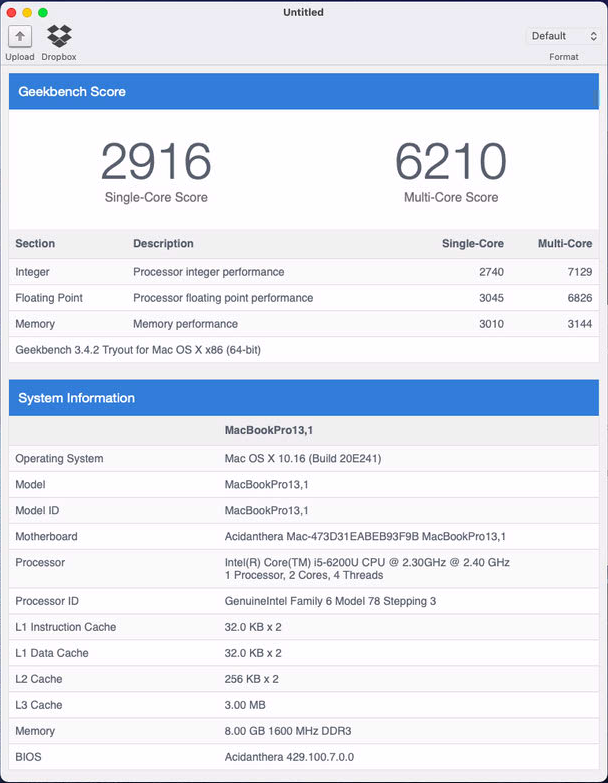This screenshot has height=783, width=608.
Task: Click Memory single-core value 3010
Action: click(491, 324)
